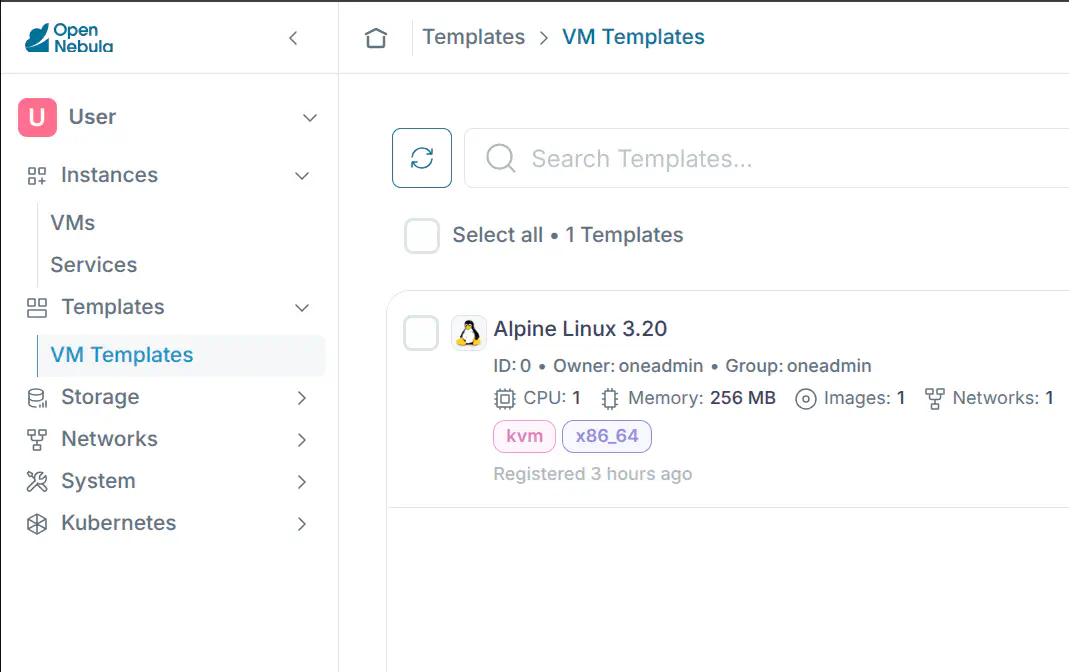Screen dimensions: 1069x672
Task: Click 'ID: 0' text
Action: pyautogui.click(x=512, y=366)
